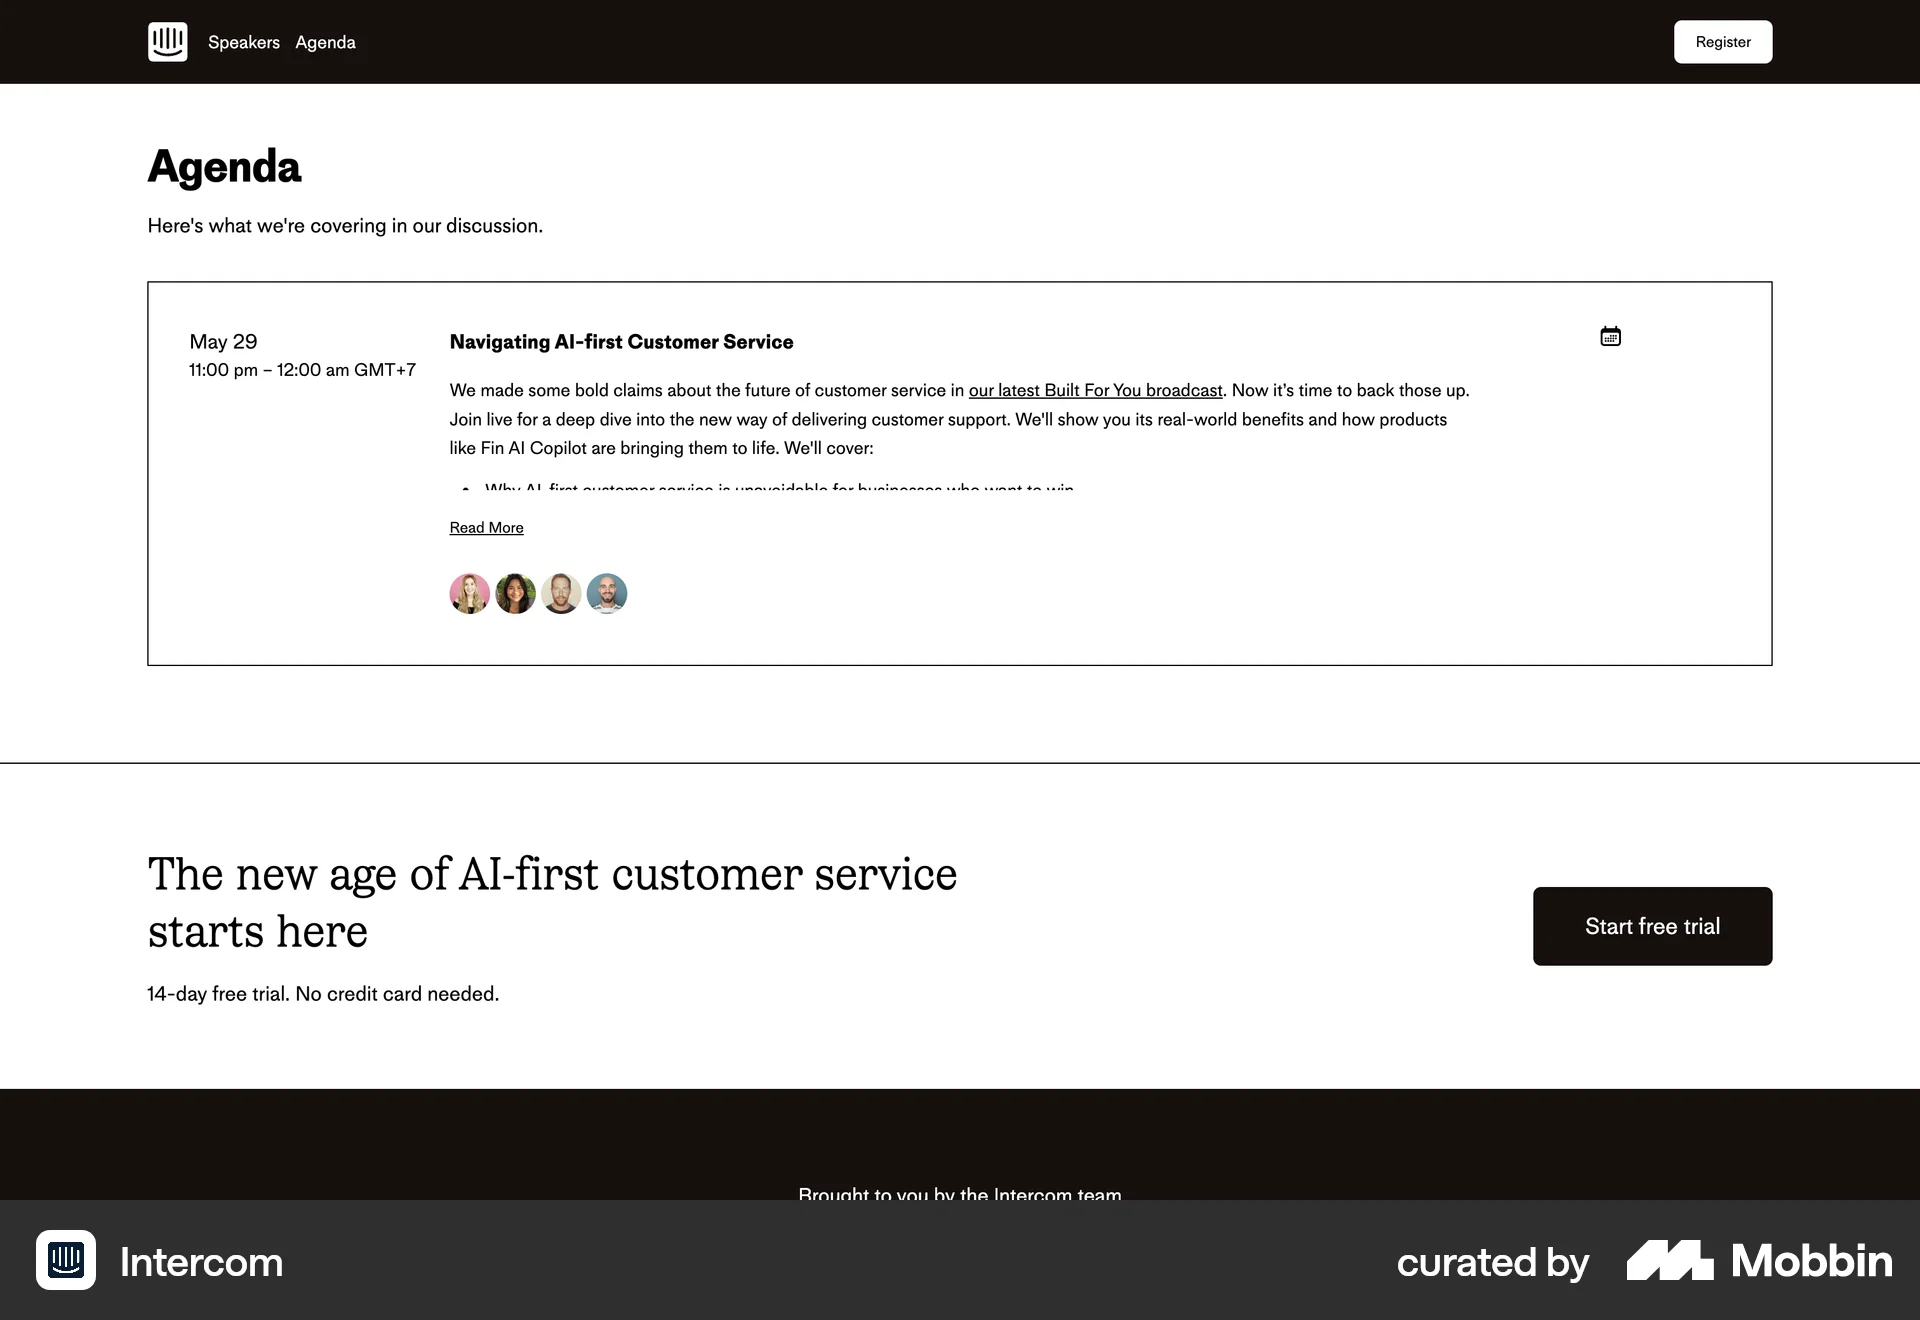Open the Mobbin logo link

[x=1757, y=1261]
